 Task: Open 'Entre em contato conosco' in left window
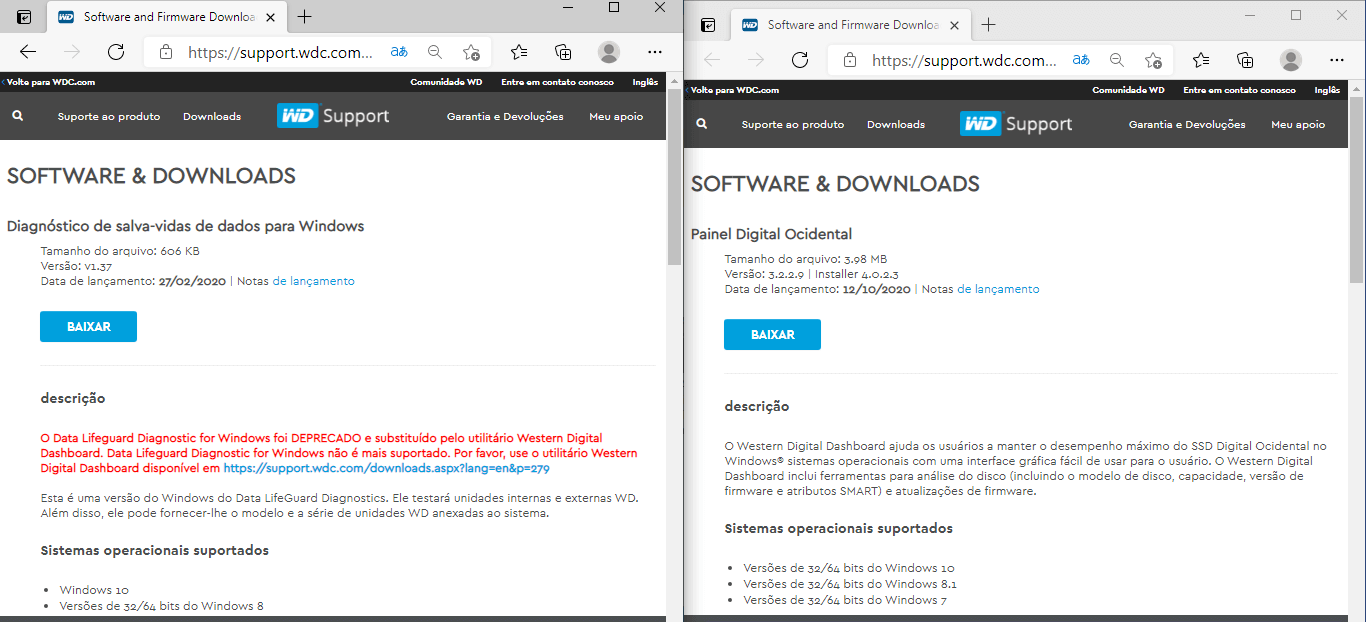[556, 82]
